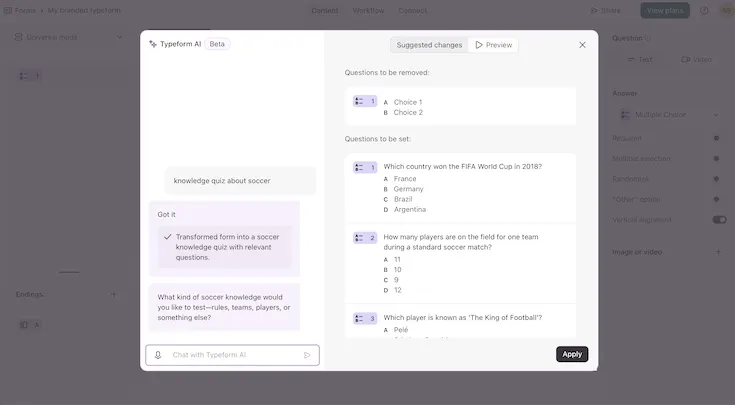Viewport: 735px width, 405px height.
Task: Click answer option 'France'
Action: 405,179
